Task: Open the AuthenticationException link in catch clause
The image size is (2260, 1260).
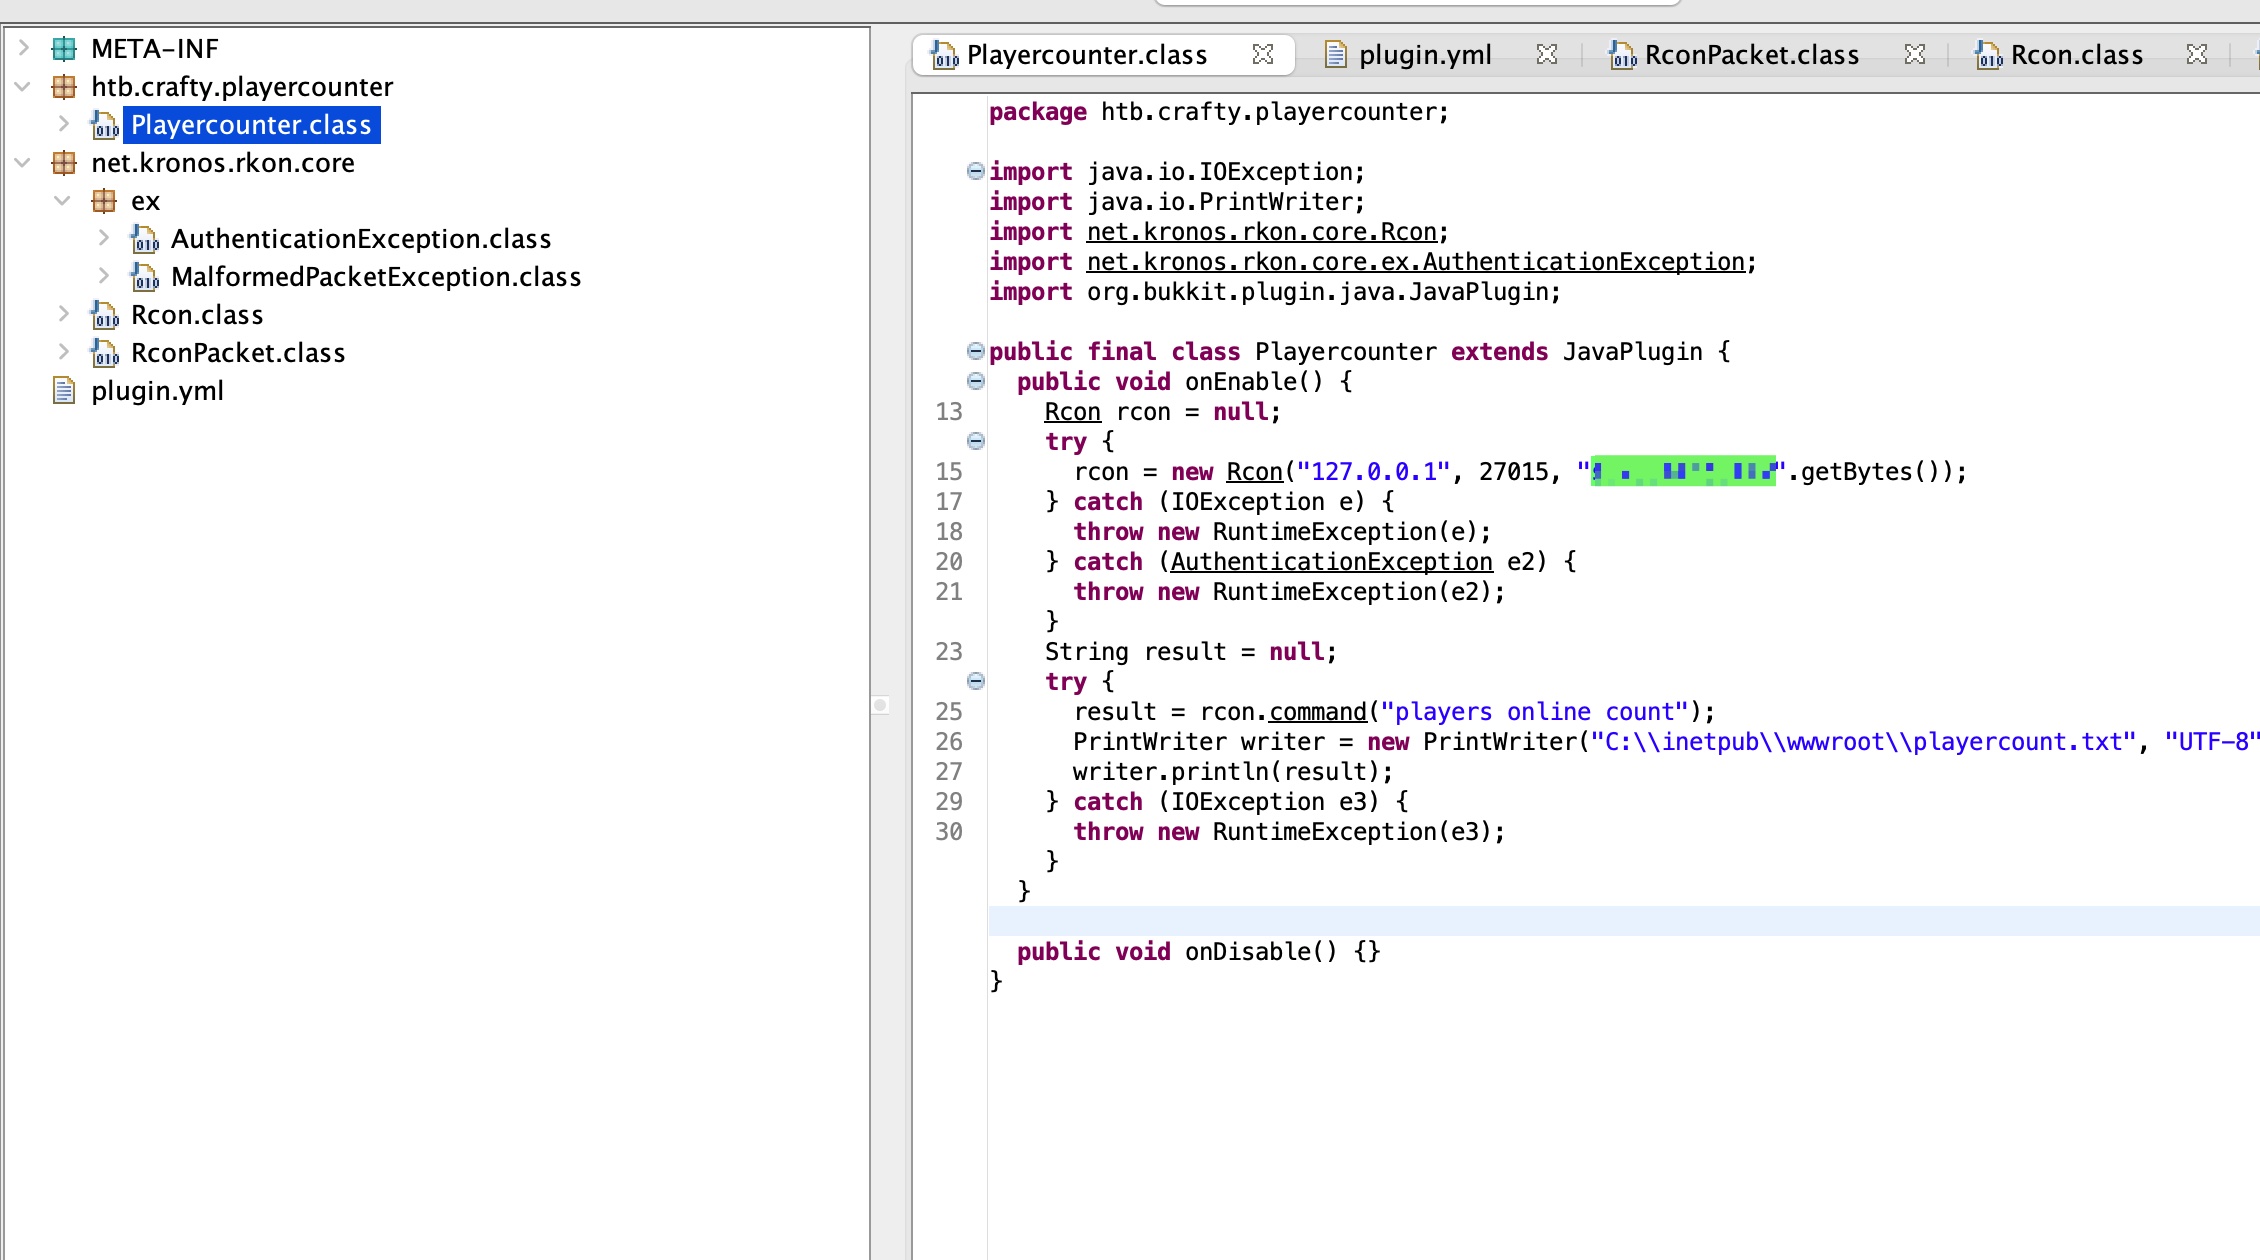Action: (x=1331, y=562)
